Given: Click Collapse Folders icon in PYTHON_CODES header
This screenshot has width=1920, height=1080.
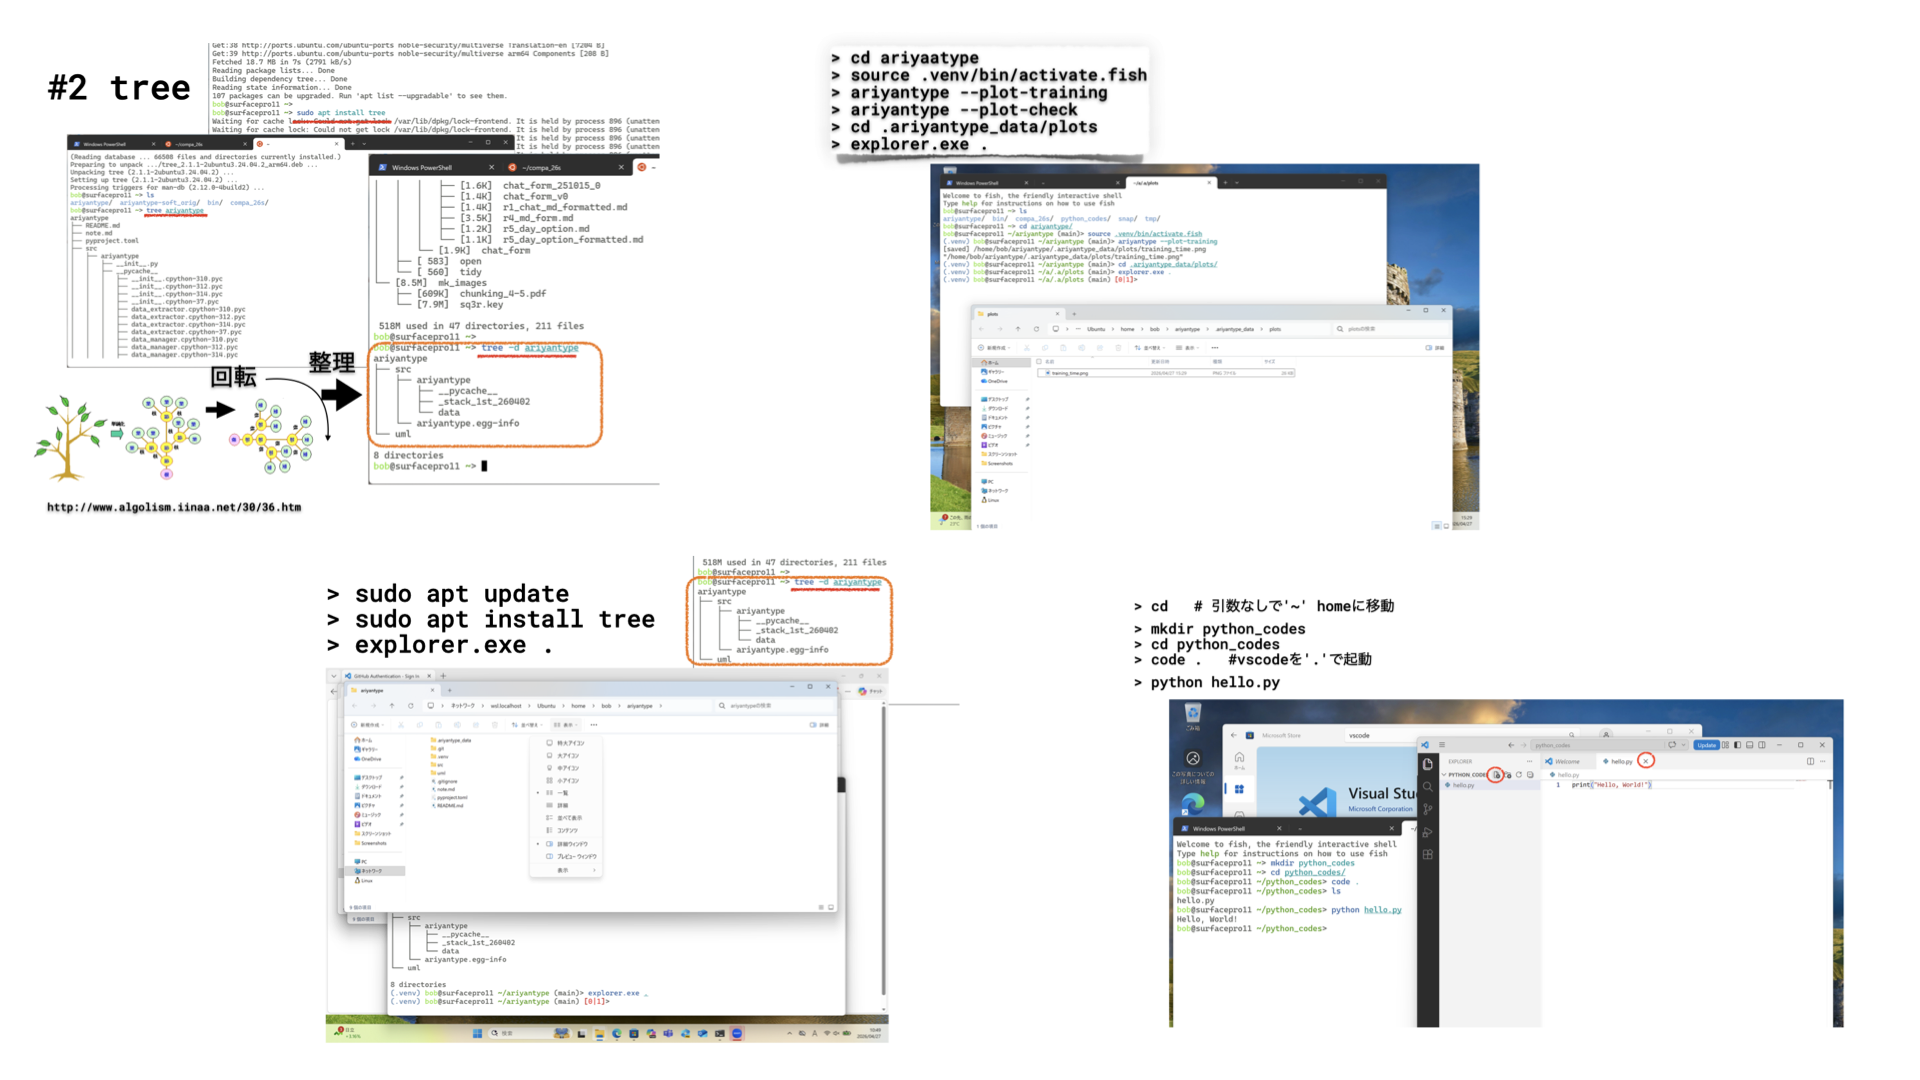Looking at the screenshot, I should point(1530,775).
